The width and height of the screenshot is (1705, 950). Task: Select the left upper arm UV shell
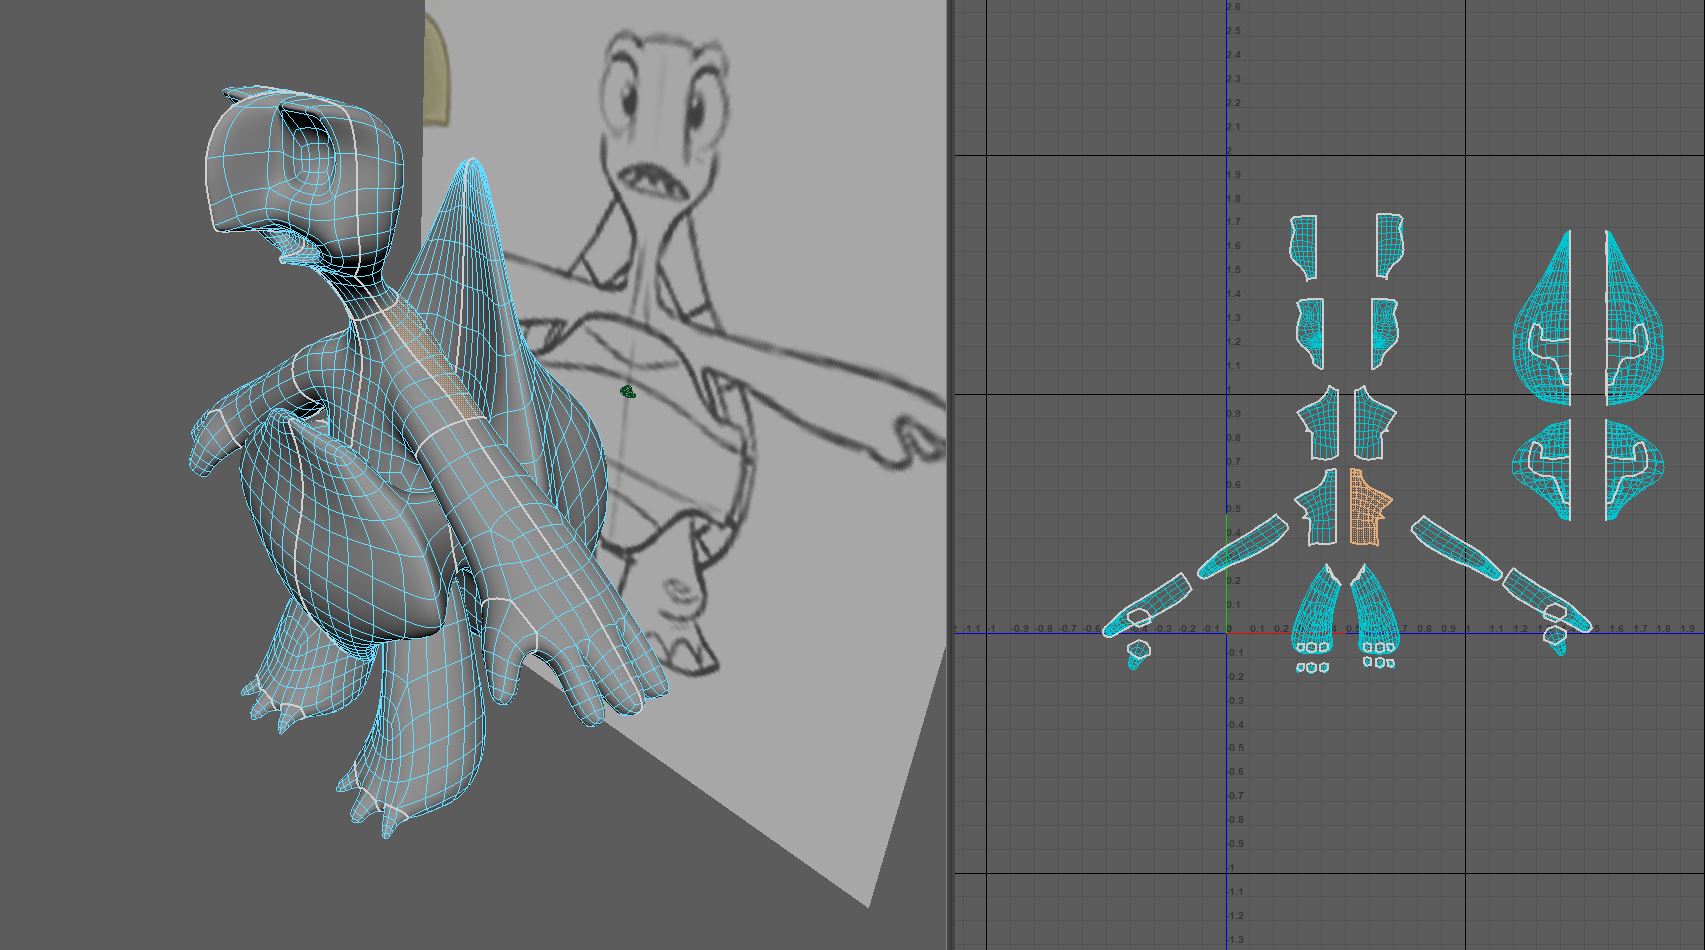click(x=1242, y=547)
